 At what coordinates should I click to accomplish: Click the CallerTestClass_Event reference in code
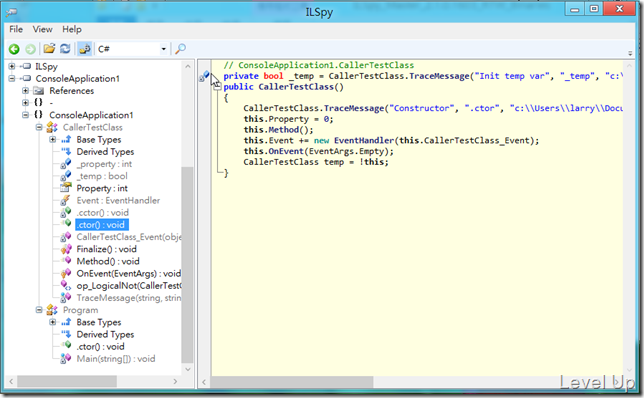476,140
